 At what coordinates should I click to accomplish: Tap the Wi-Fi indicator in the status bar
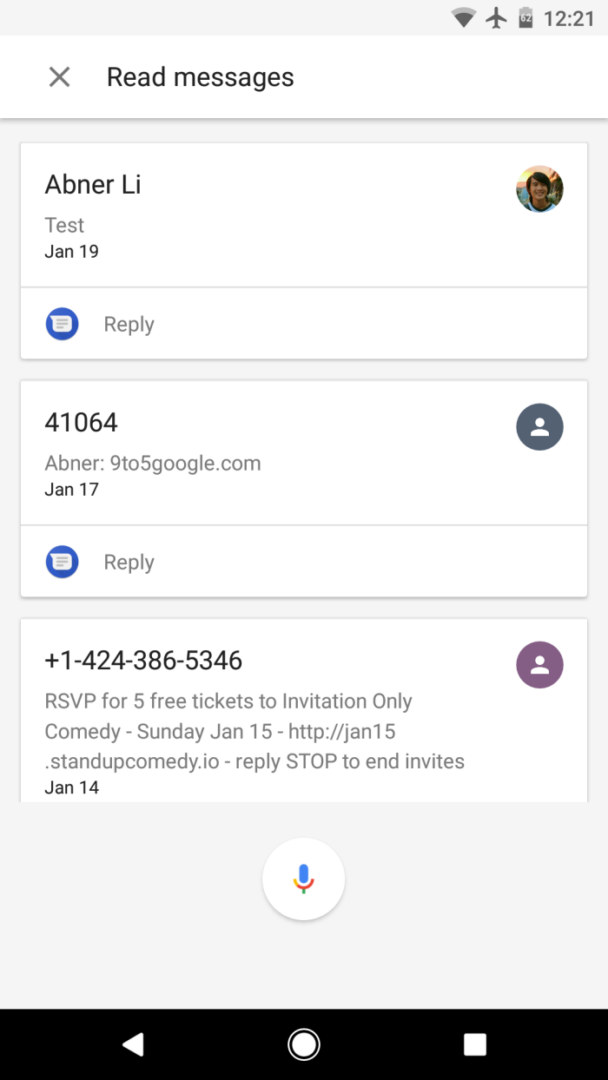pyautogui.click(x=463, y=17)
